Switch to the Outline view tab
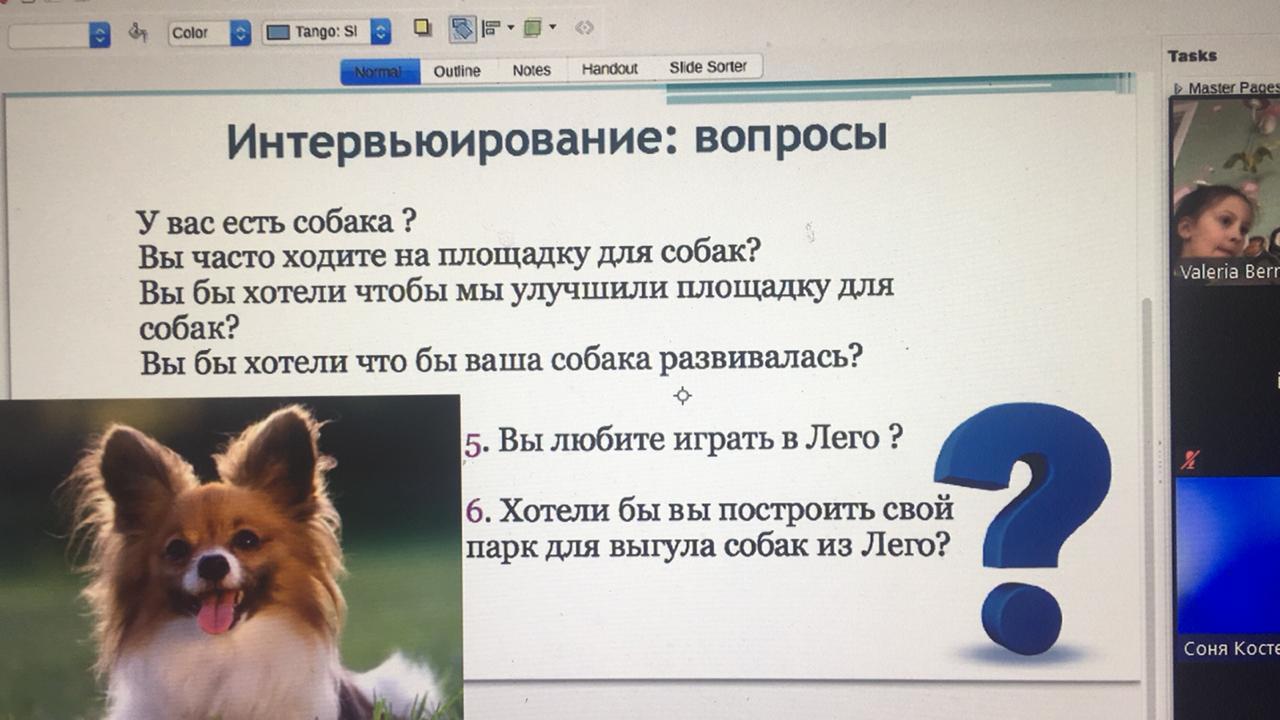 457,71
